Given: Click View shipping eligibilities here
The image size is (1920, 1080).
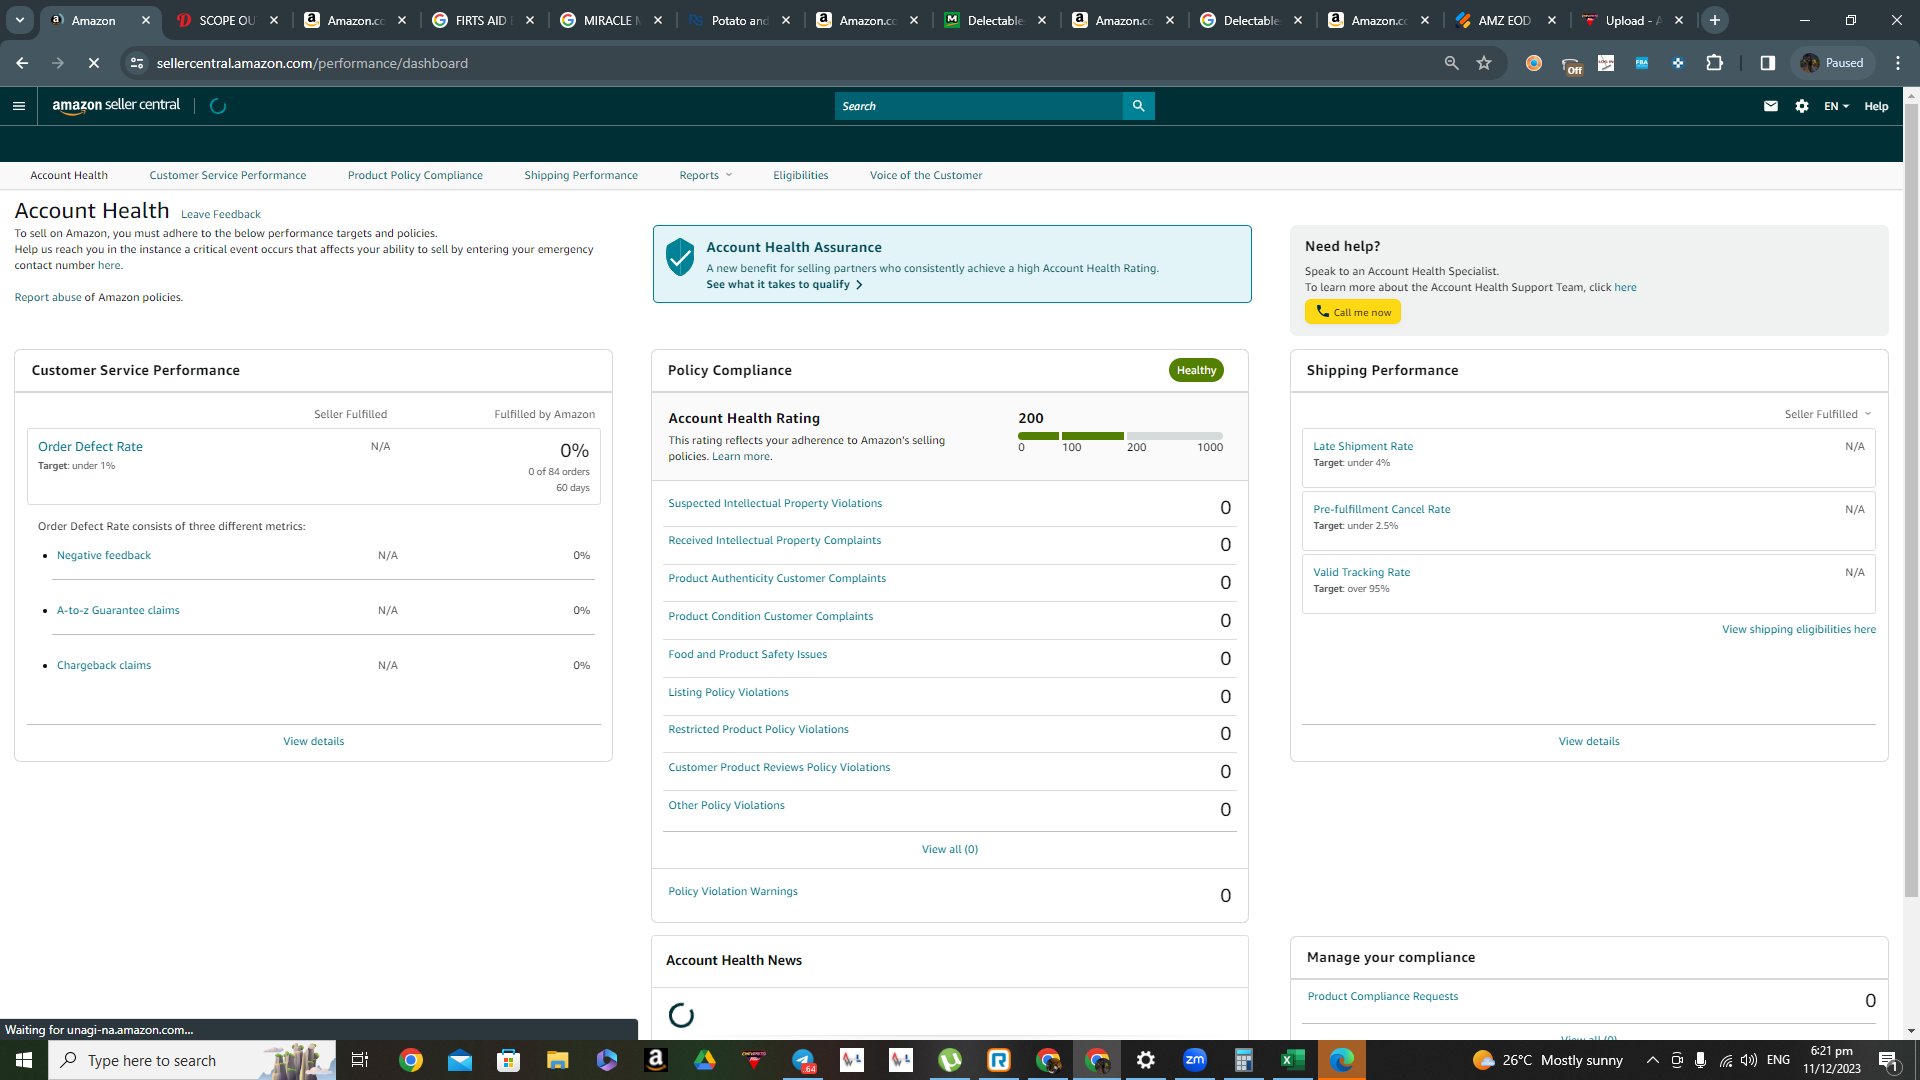Looking at the screenshot, I should click(1799, 630).
